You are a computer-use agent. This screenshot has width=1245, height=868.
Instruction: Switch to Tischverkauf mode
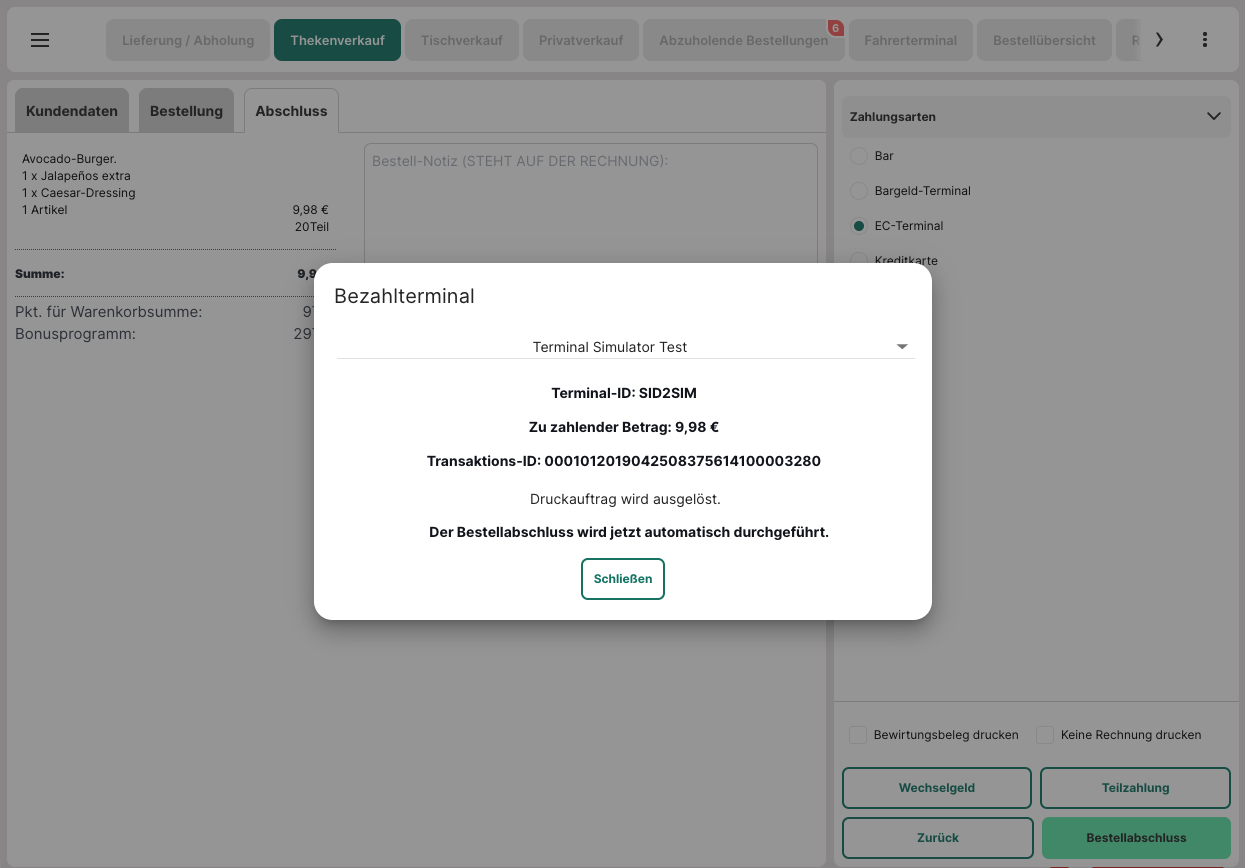coord(461,41)
